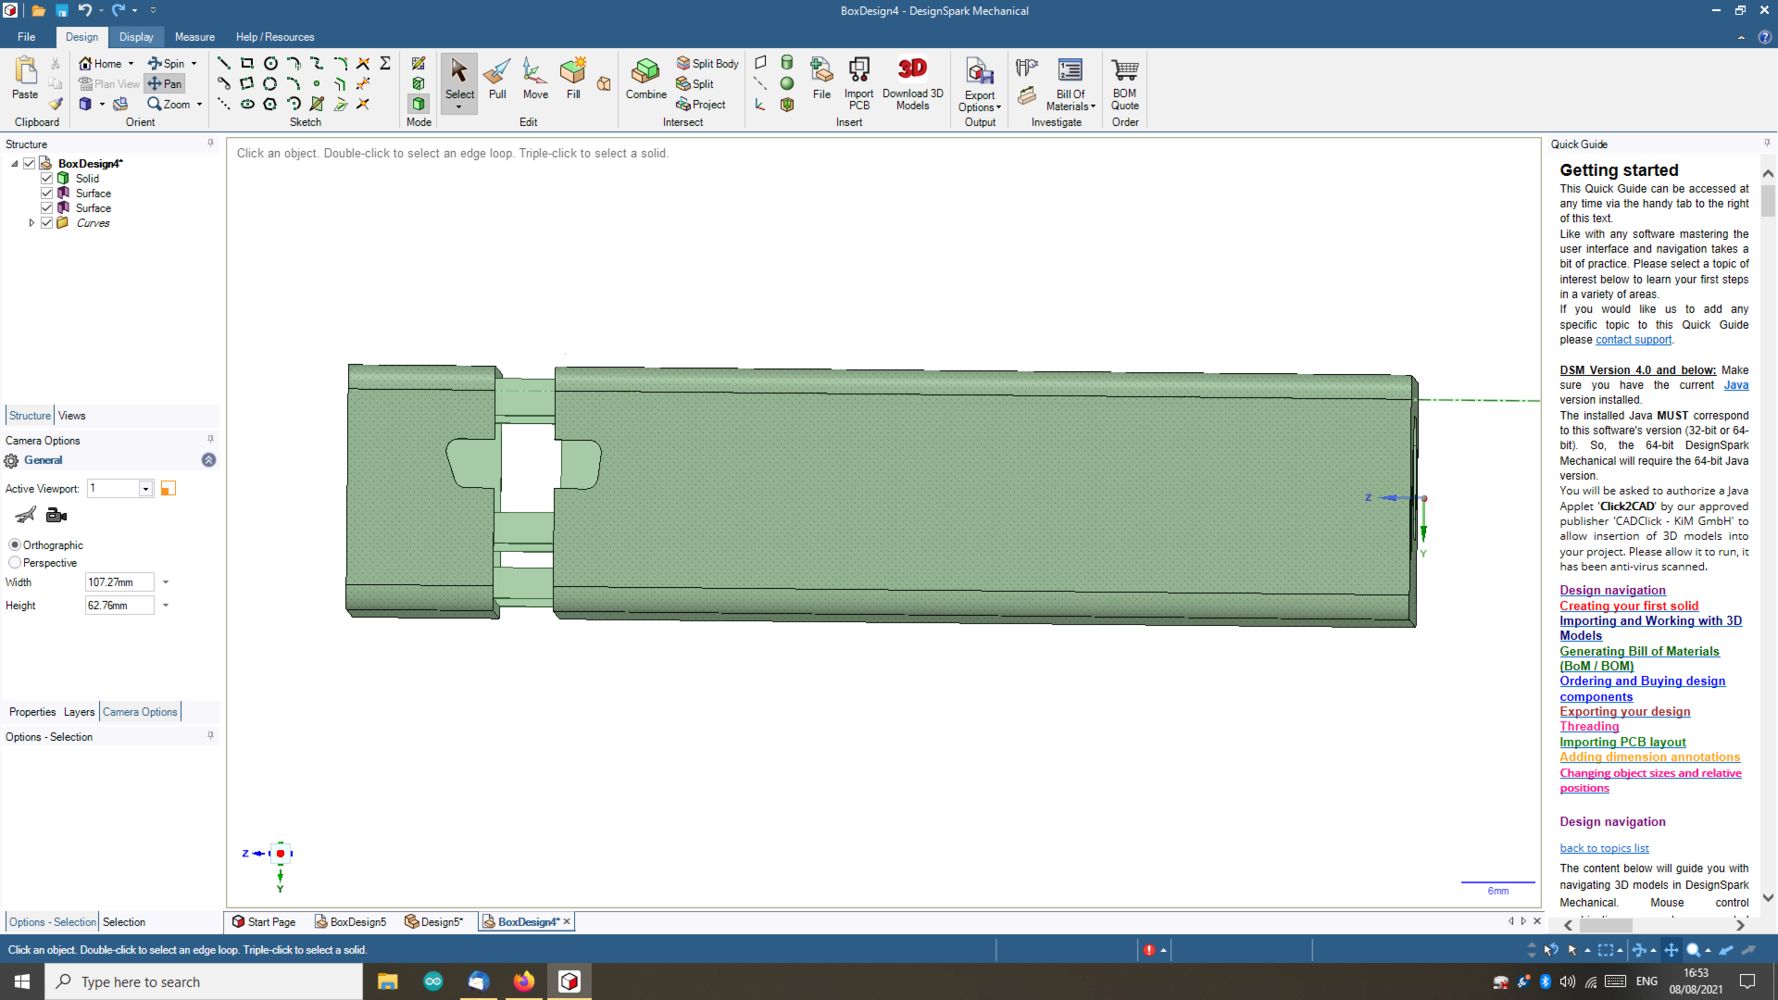
Task: Activate the Pan orient tool
Action: coord(165,84)
